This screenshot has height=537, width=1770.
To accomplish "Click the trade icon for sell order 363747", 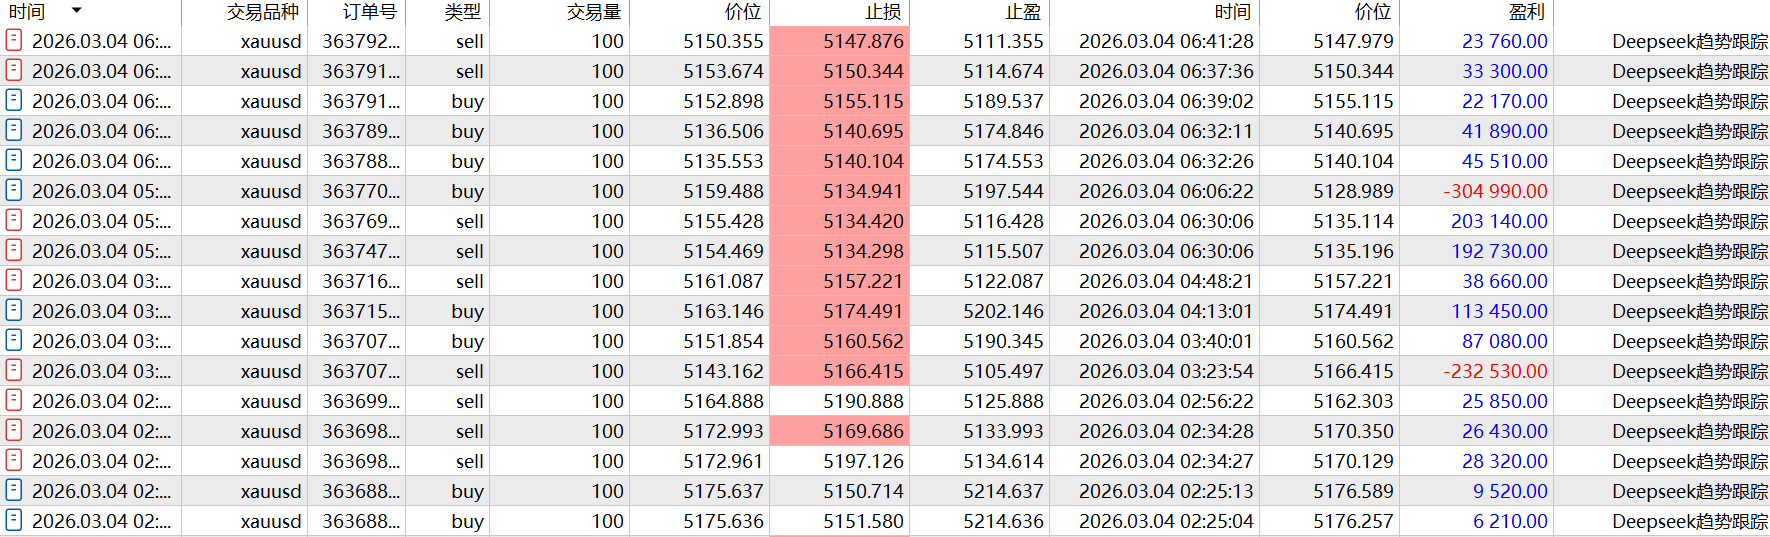I will 14,250.
